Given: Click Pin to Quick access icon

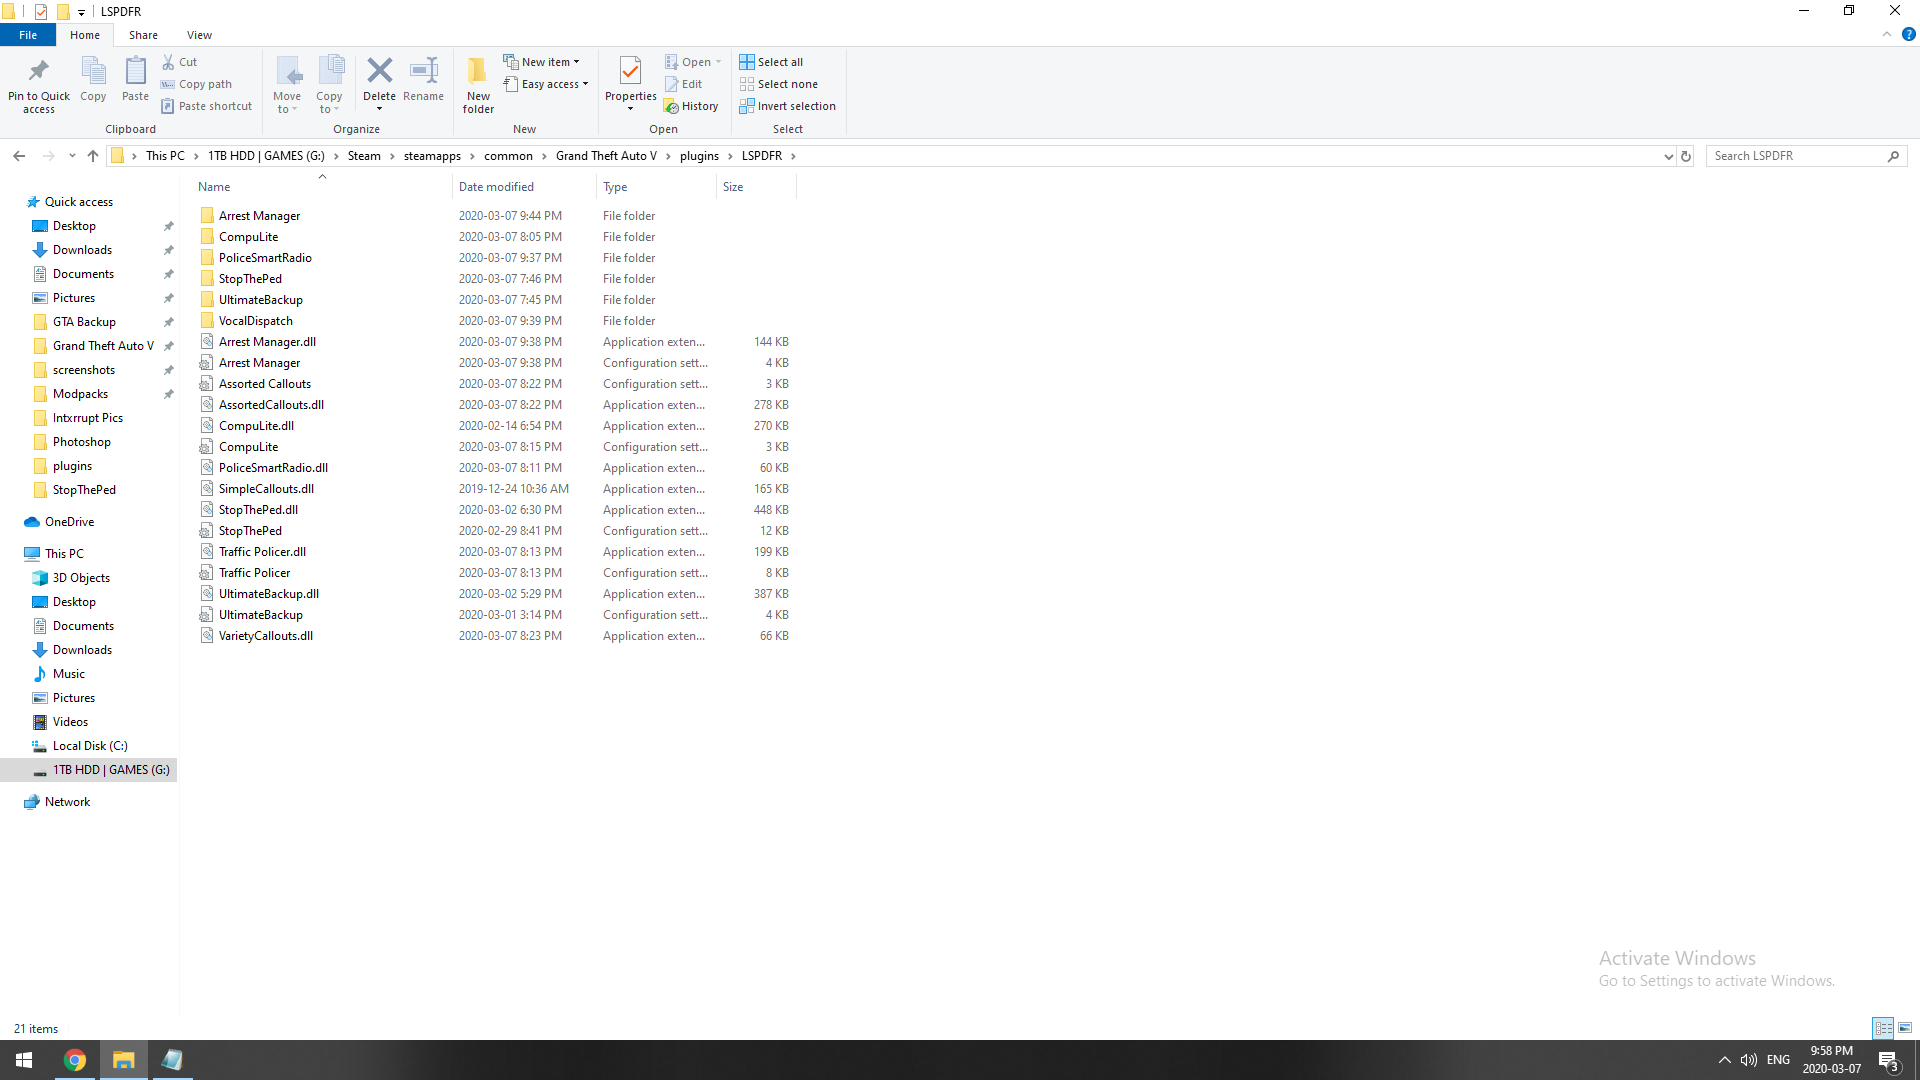Looking at the screenshot, I should point(39,72).
